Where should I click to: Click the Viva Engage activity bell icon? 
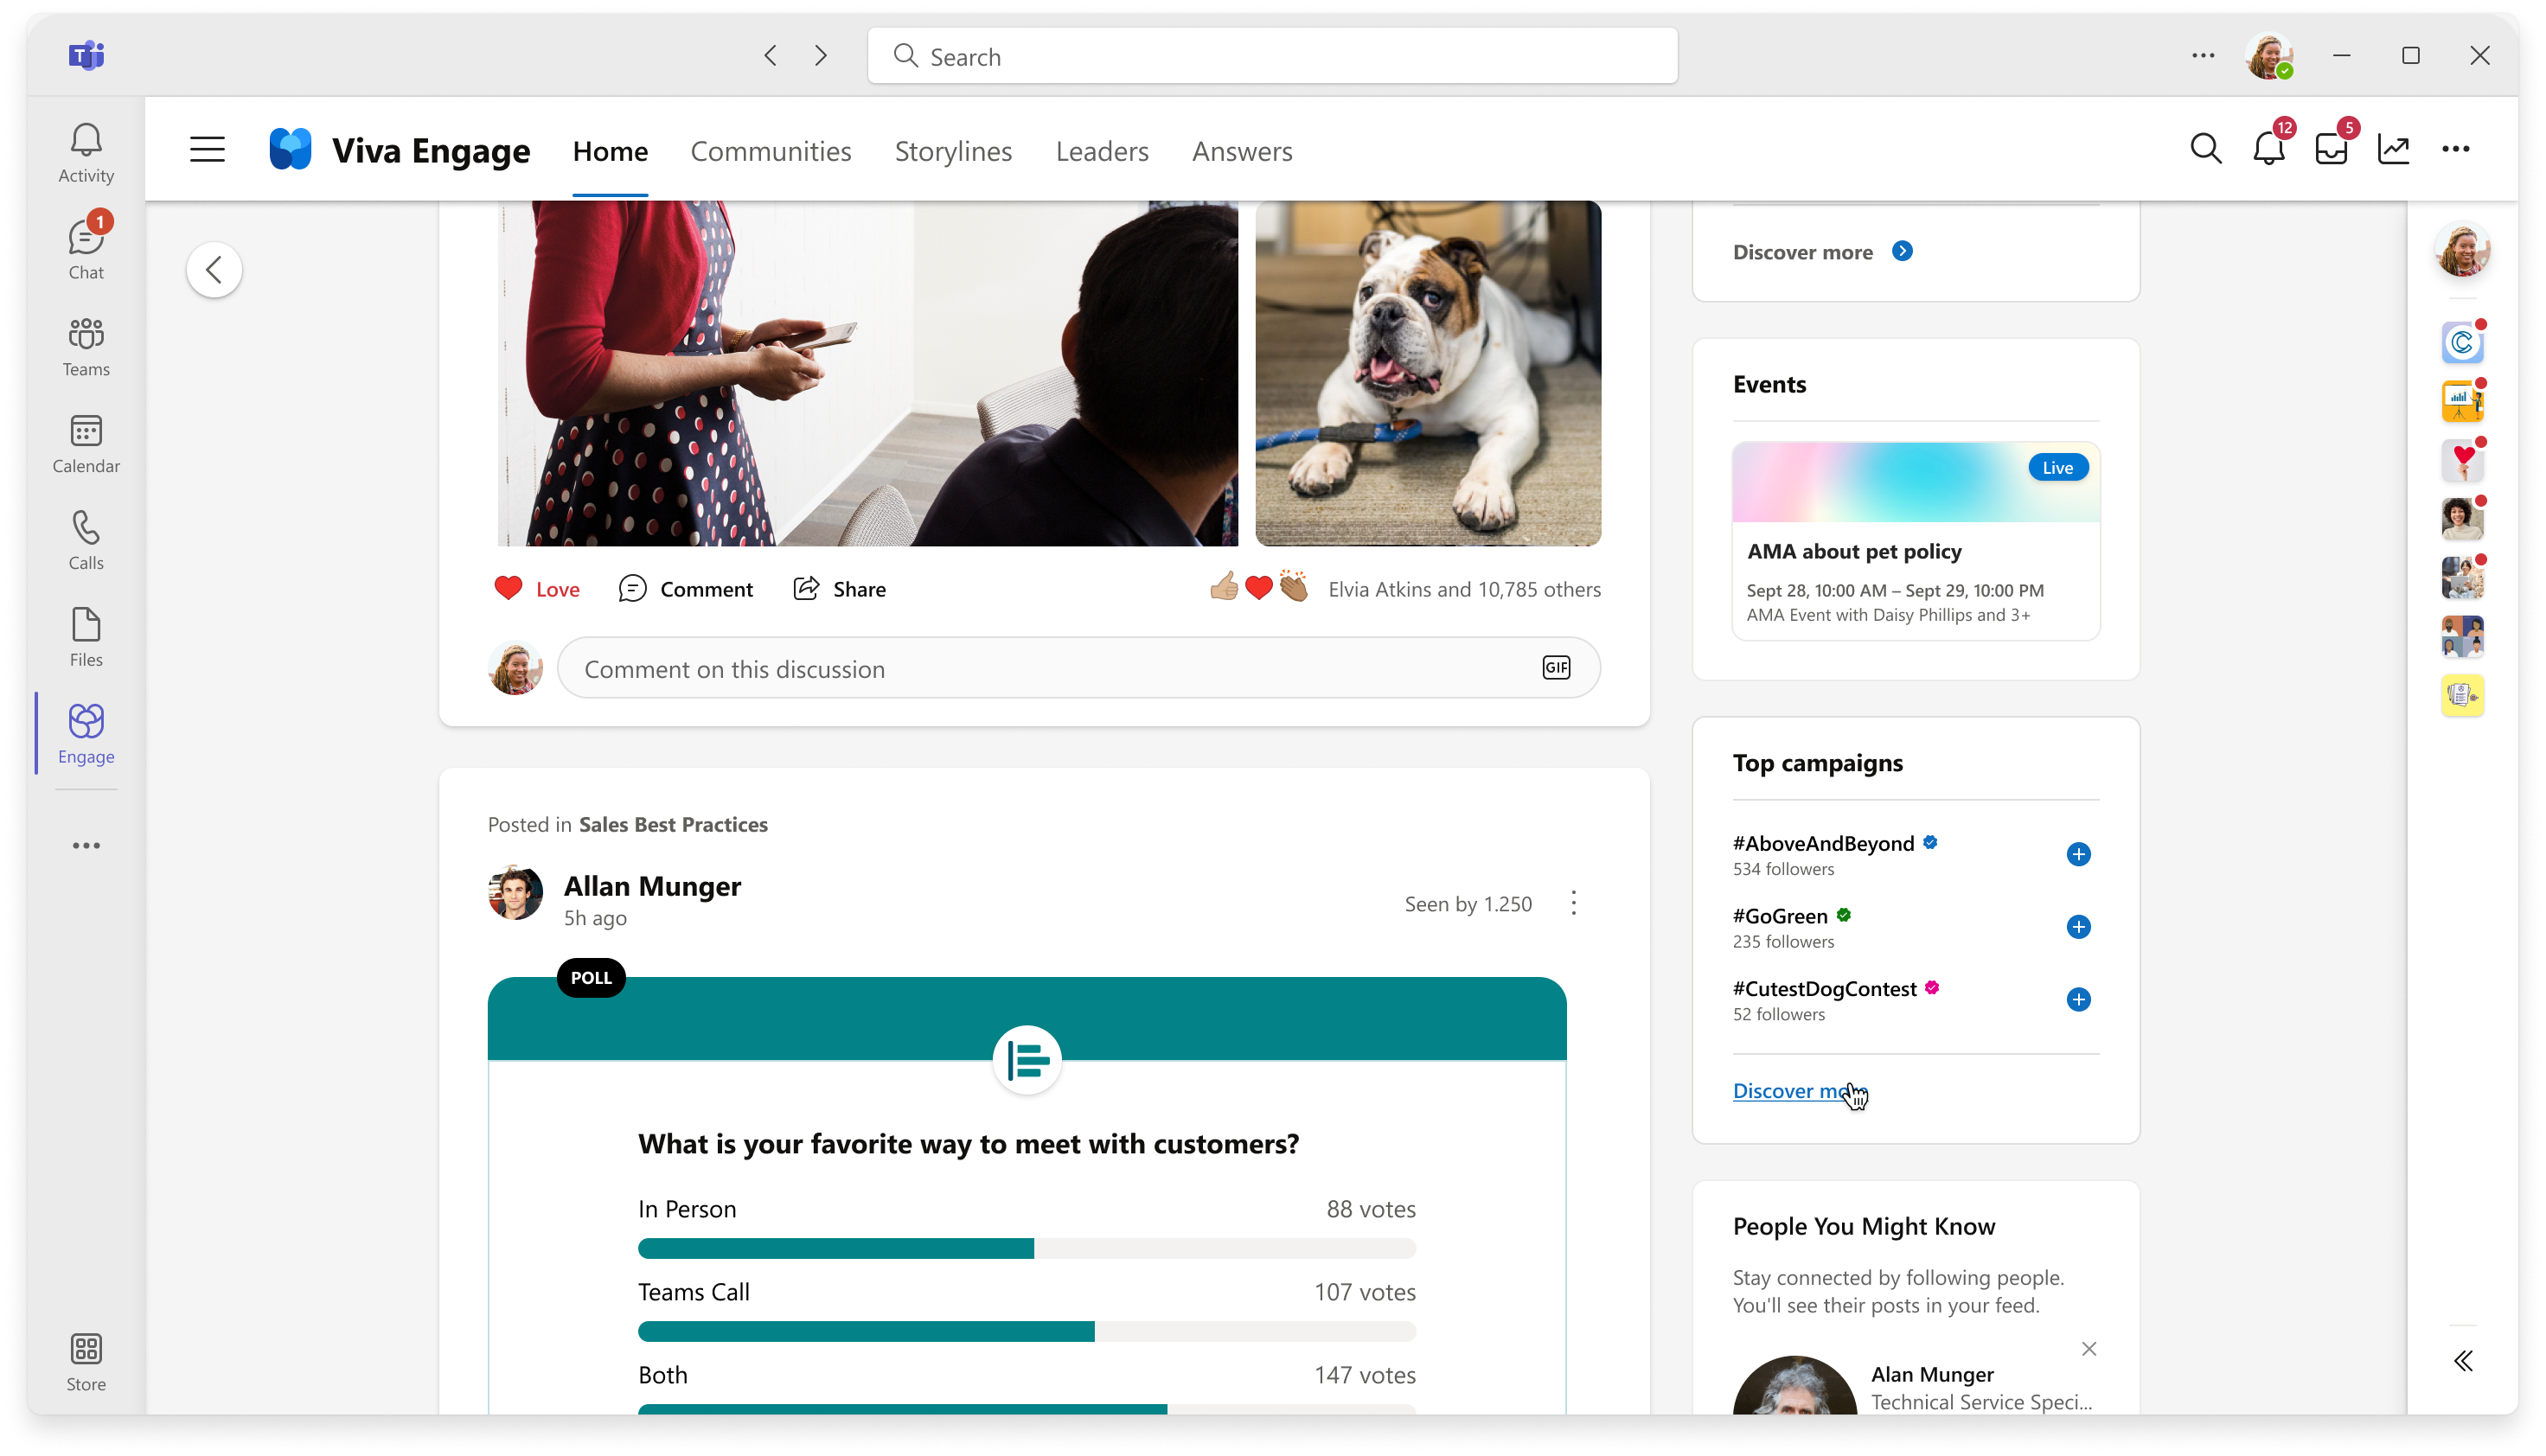click(2270, 149)
